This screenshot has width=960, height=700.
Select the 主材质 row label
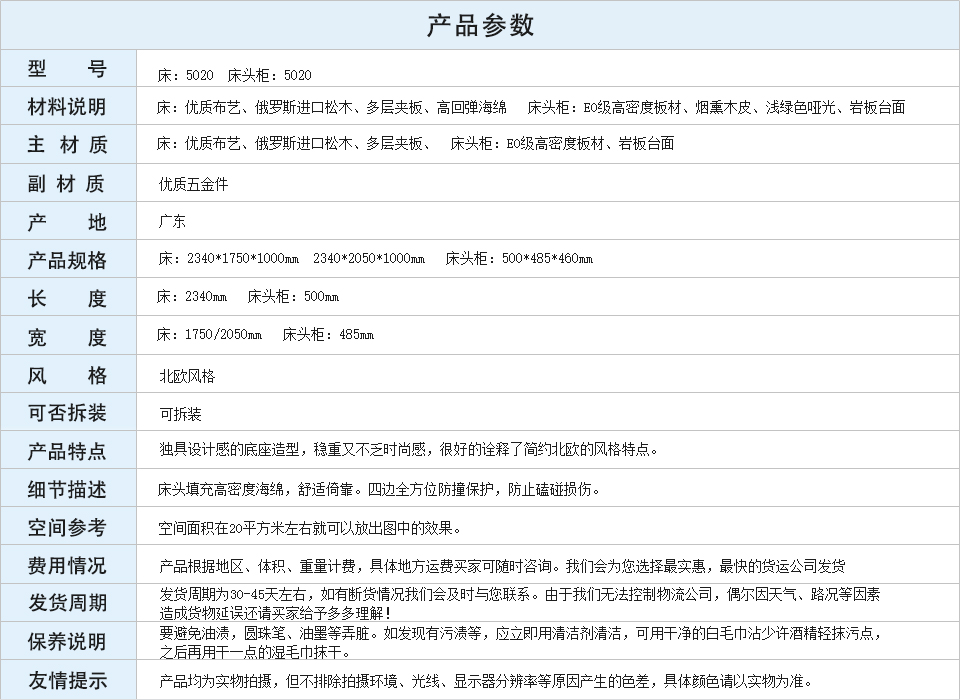[x=67, y=145]
